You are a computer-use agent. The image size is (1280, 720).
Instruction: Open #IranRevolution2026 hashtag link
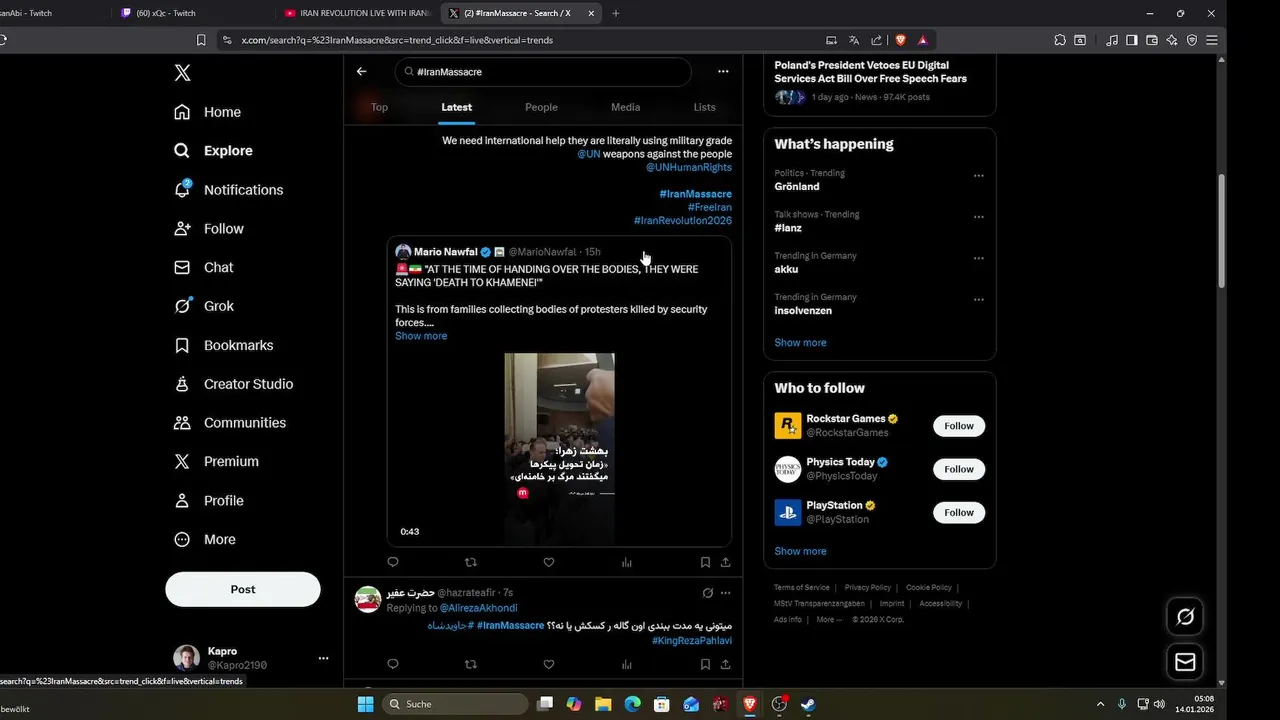pos(683,220)
